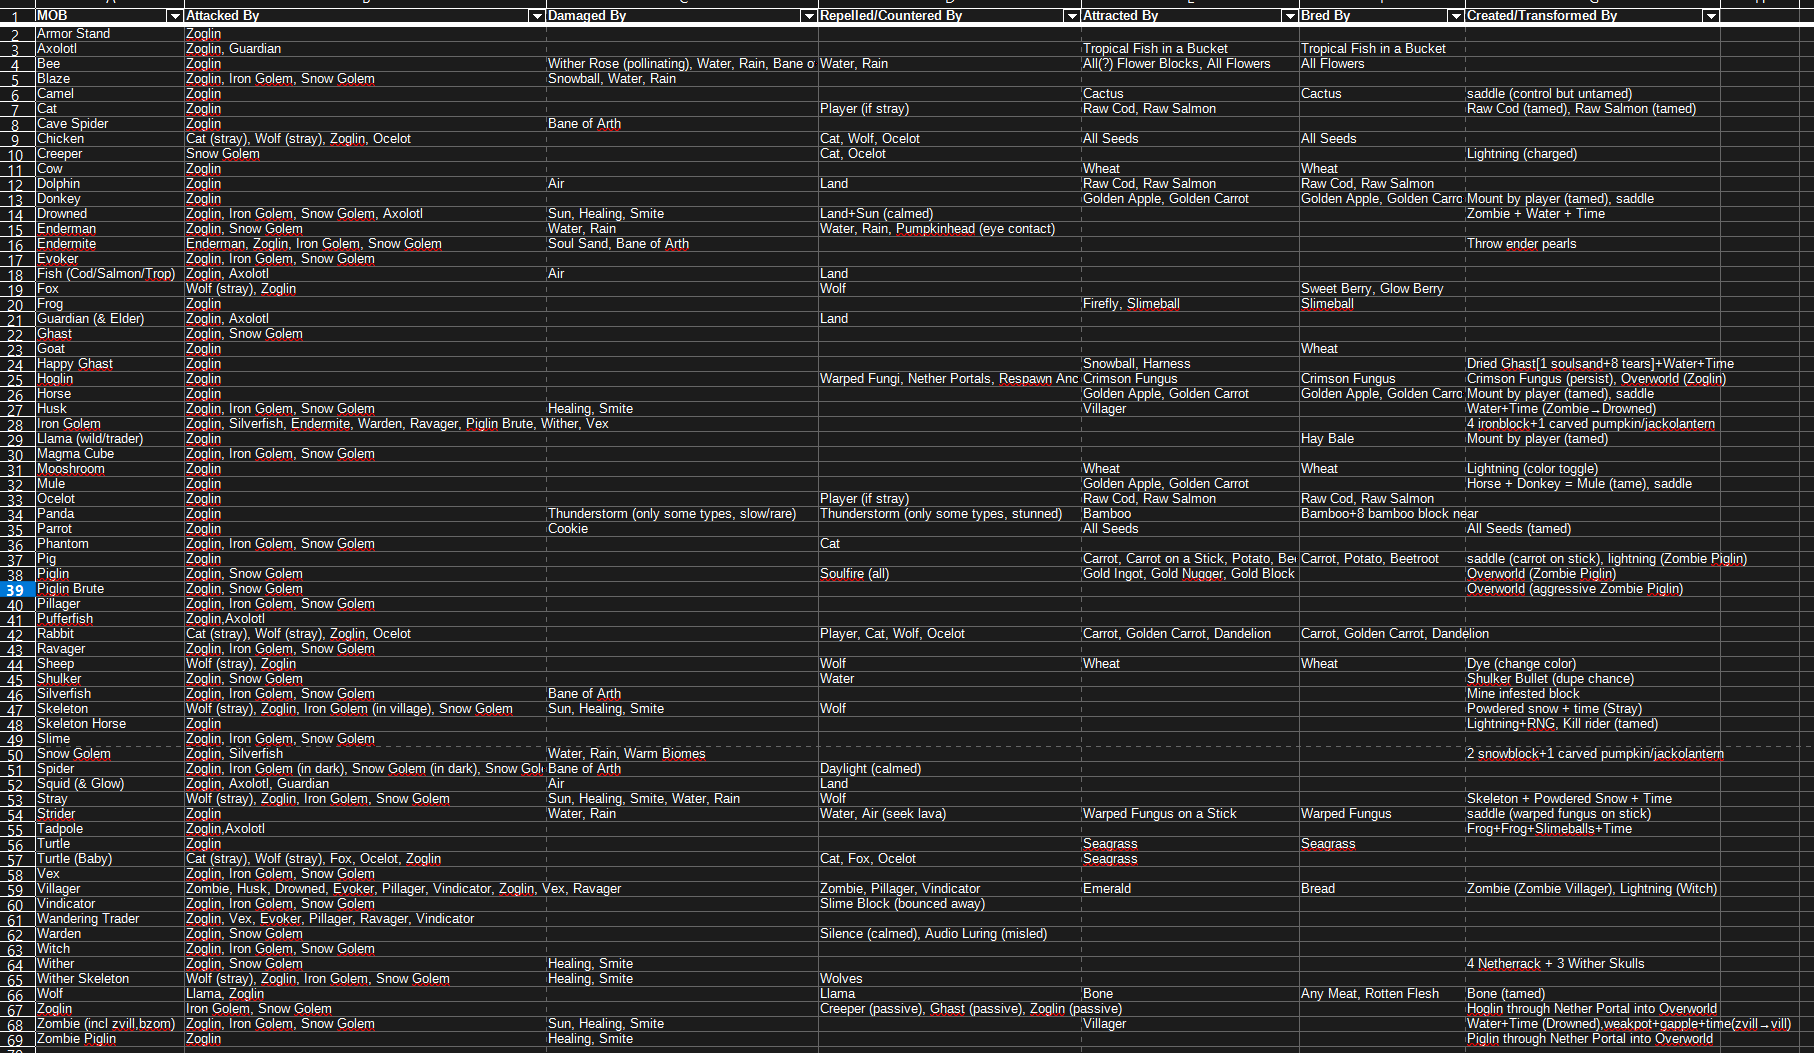Select the 'Lightning+RNG, Kill rider (tamed)' cell
Screen dimensions: 1814x1053
(x=1592, y=724)
